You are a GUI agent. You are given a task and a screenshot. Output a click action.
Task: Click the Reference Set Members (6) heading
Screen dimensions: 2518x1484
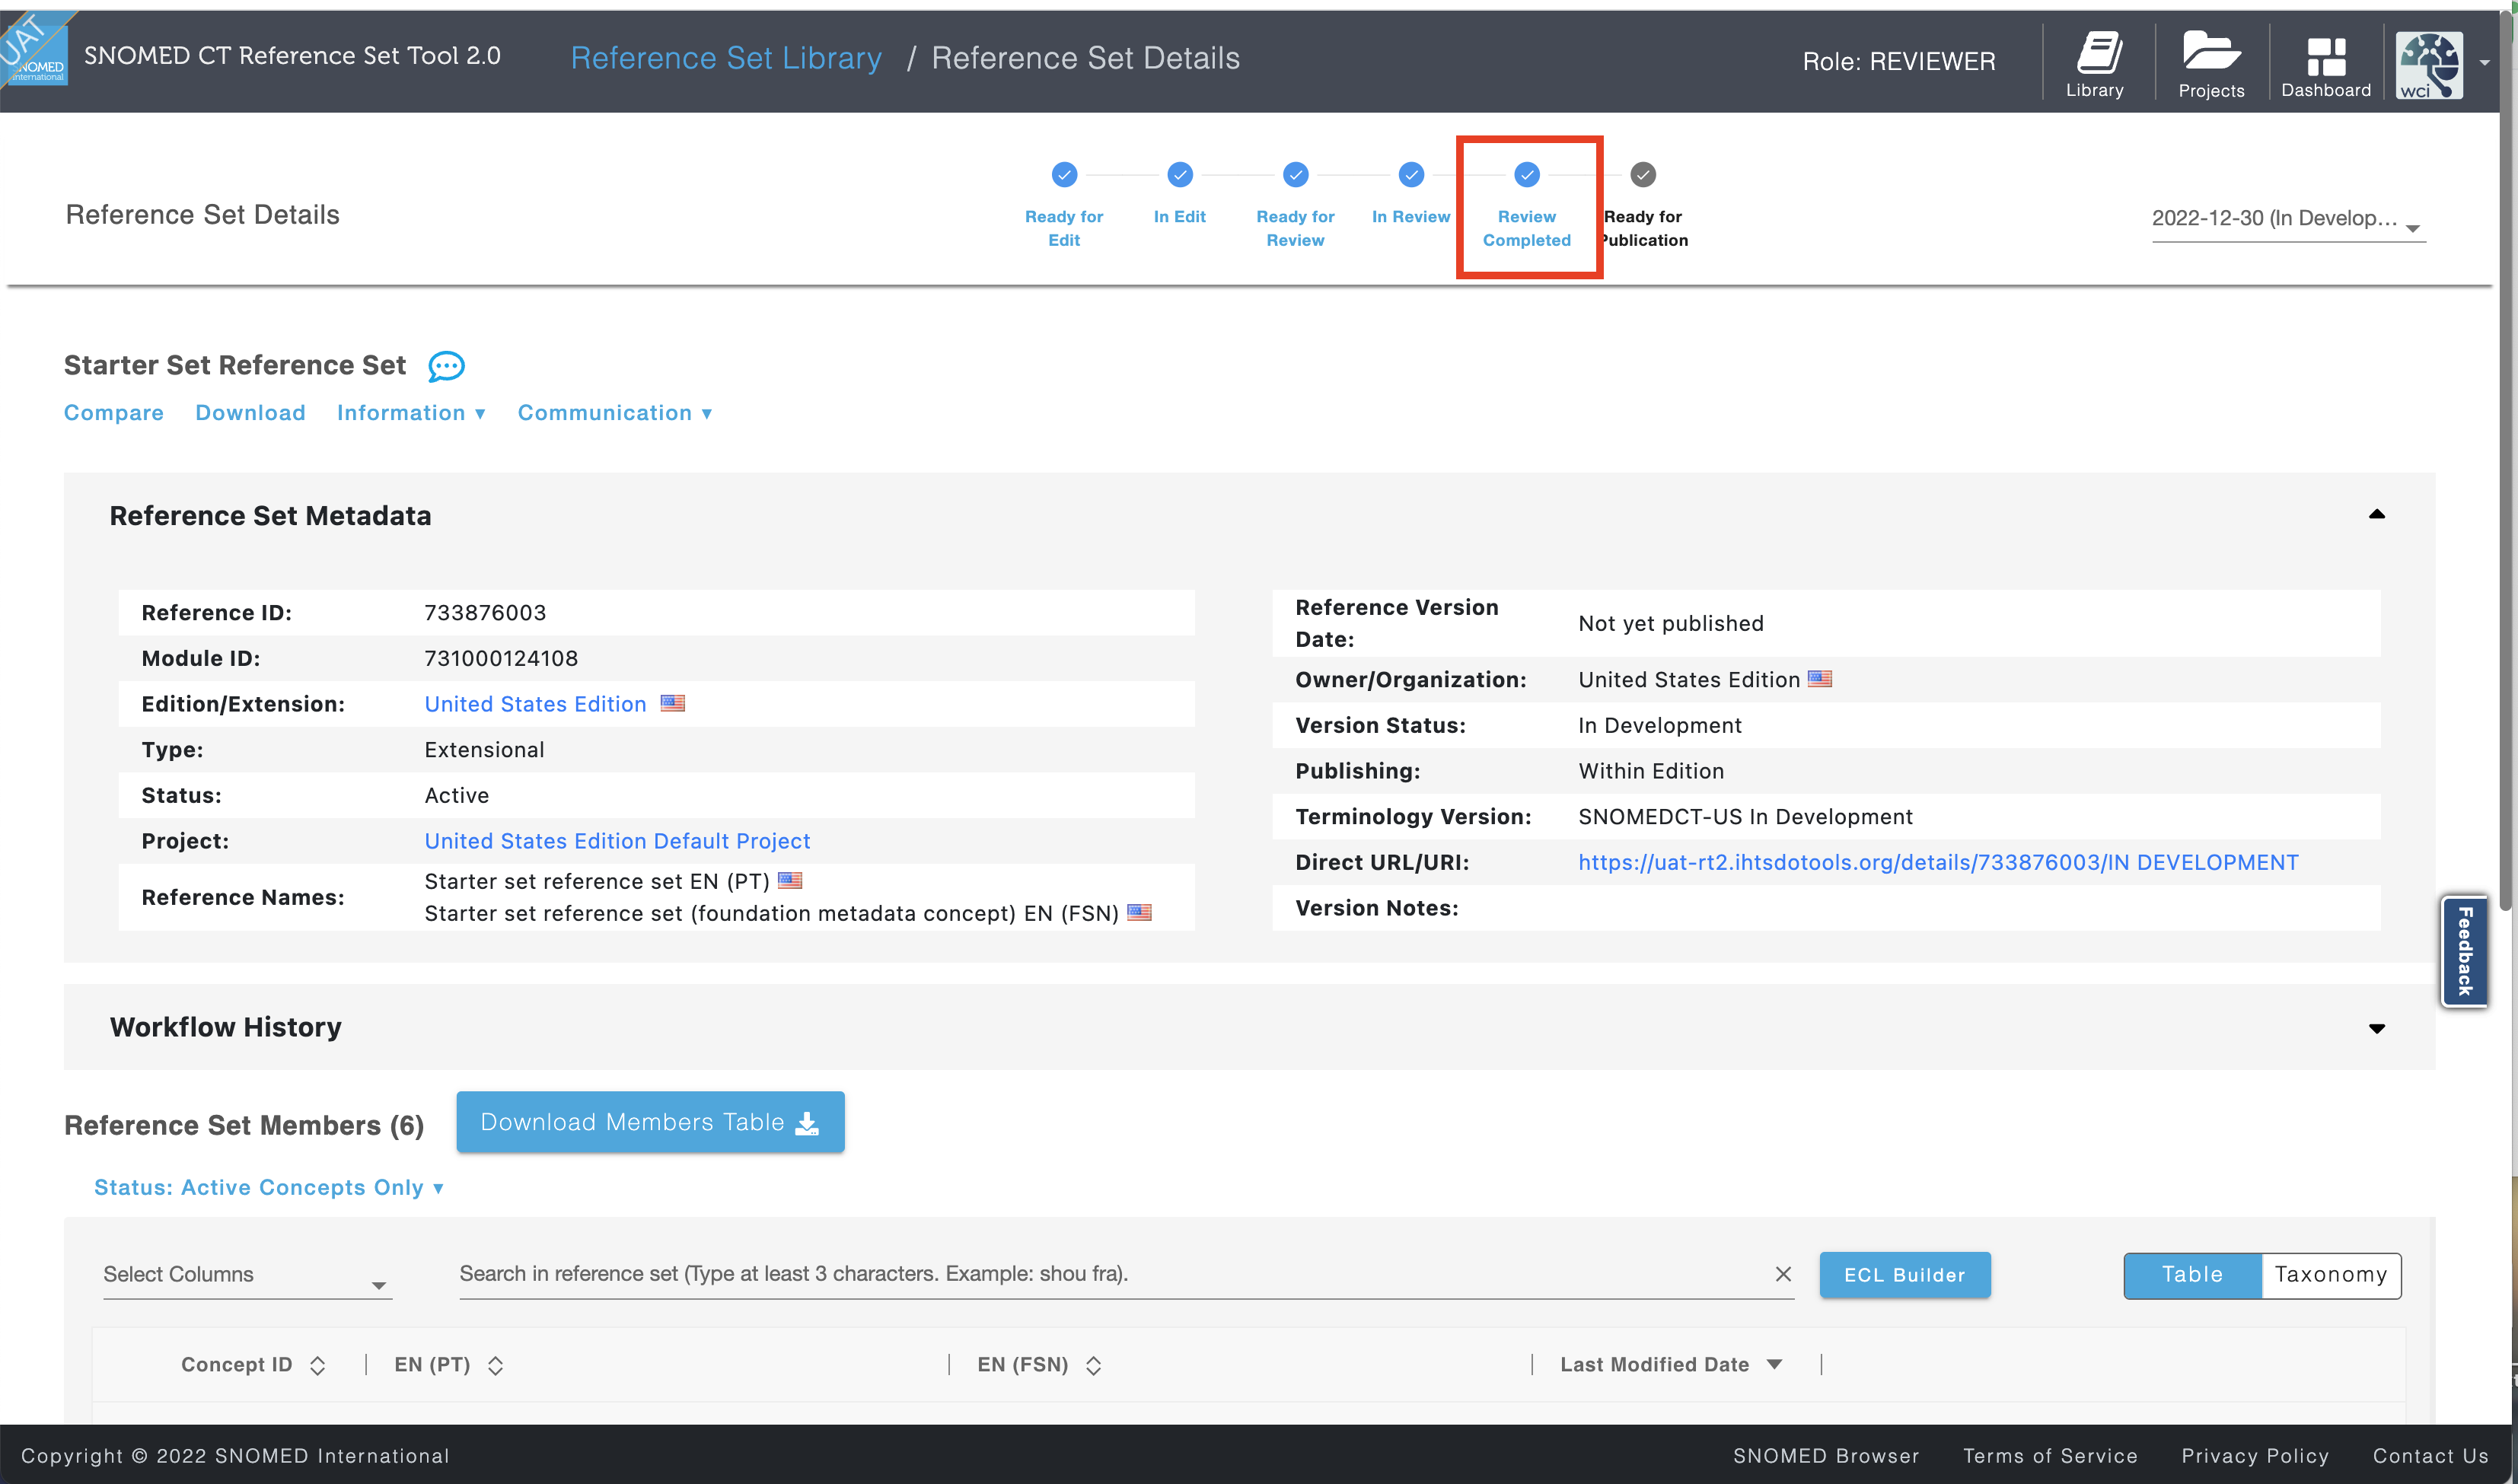pyautogui.click(x=244, y=1125)
